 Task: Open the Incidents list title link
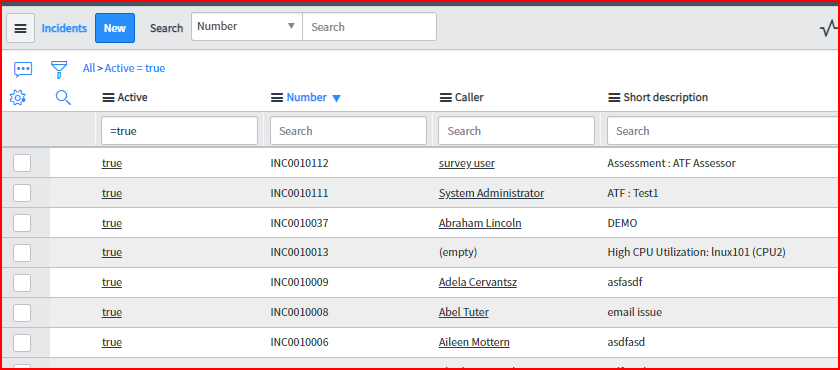coord(64,28)
